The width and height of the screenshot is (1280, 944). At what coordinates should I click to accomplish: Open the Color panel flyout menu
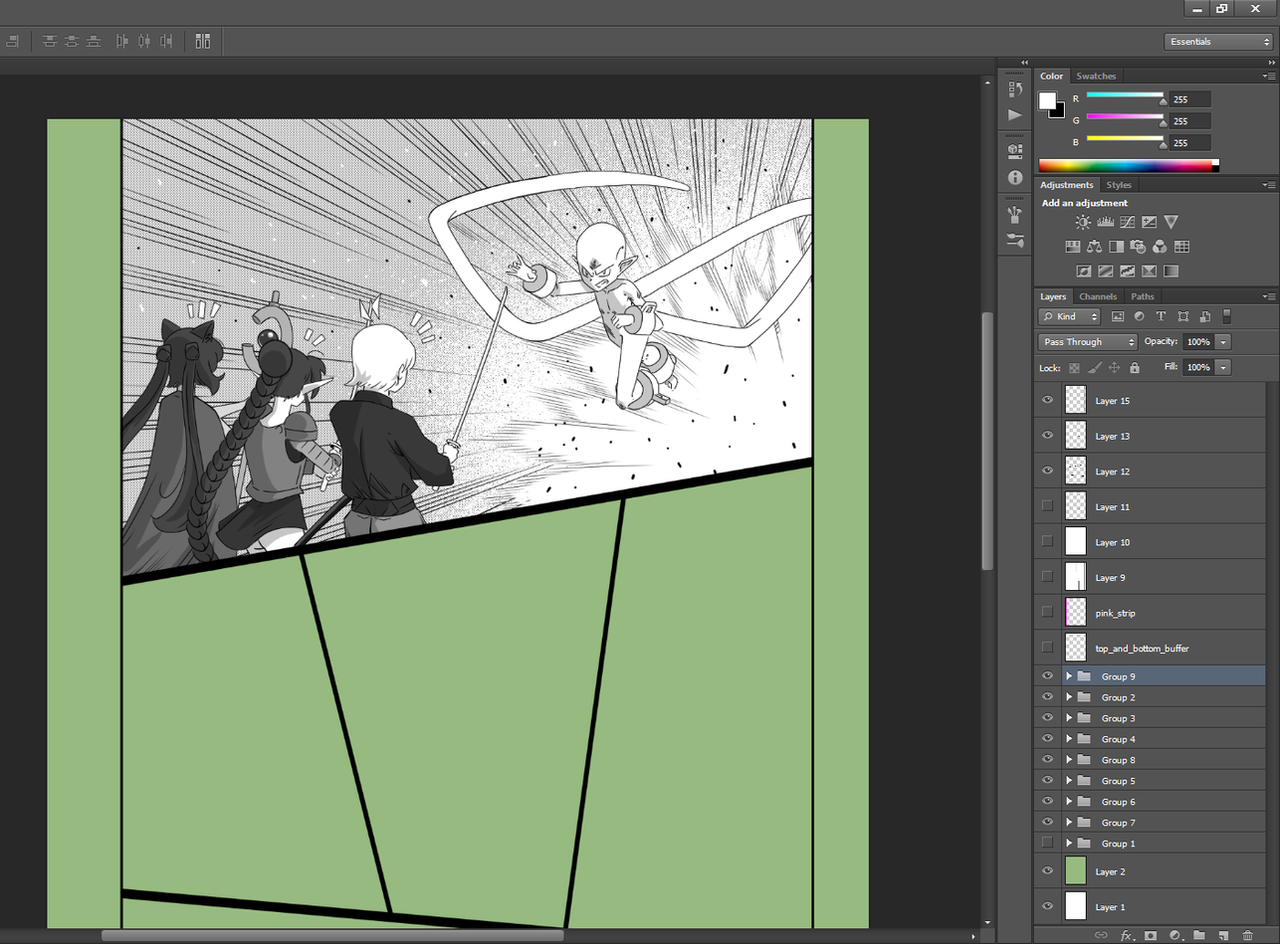1268,76
